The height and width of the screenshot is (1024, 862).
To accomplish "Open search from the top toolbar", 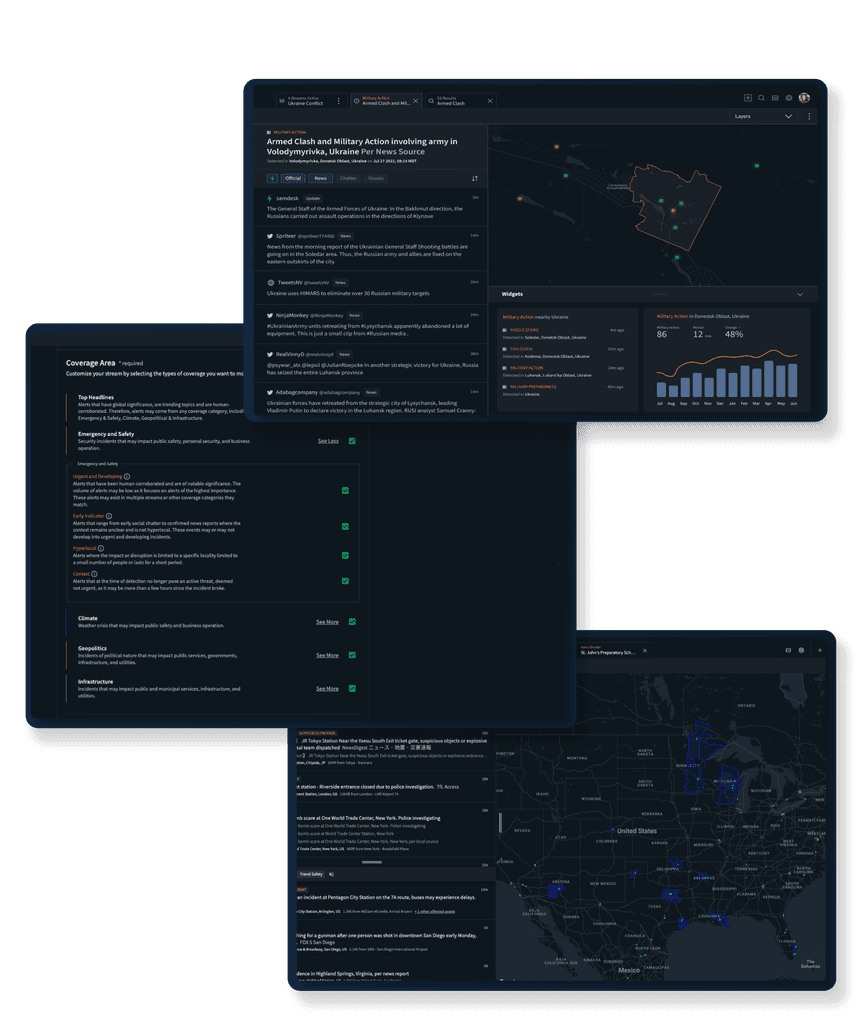I will tap(761, 97).
